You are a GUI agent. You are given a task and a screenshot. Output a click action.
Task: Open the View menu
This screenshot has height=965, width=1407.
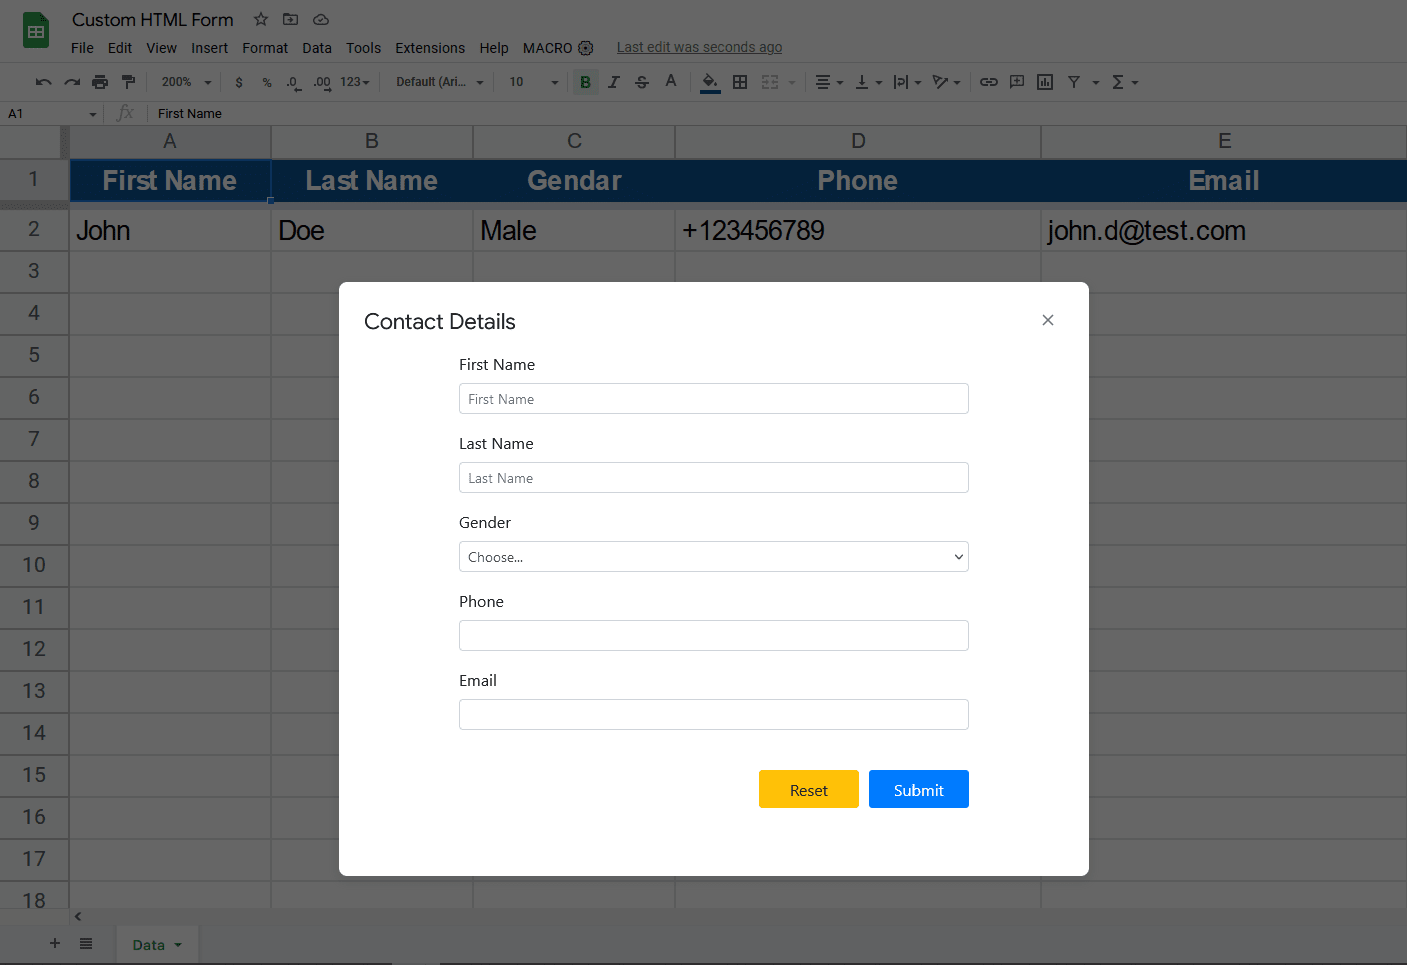click(161, 48)
